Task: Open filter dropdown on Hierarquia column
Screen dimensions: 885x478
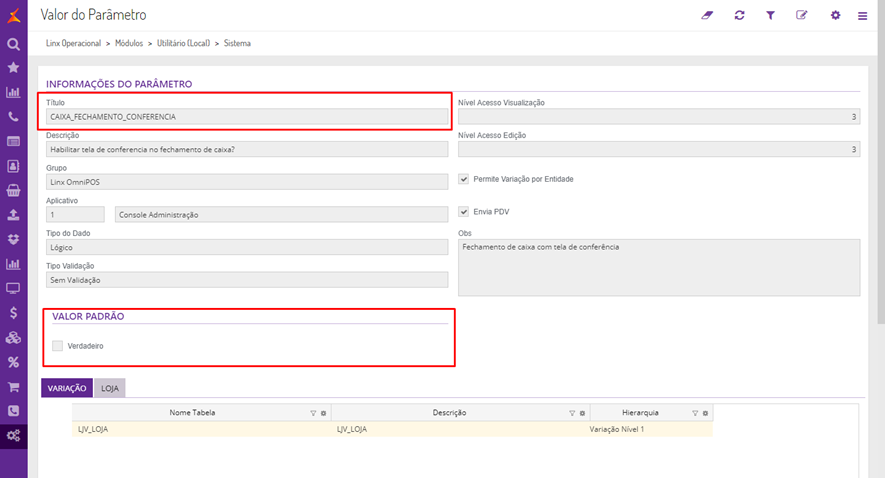Action: click(695, 412)
